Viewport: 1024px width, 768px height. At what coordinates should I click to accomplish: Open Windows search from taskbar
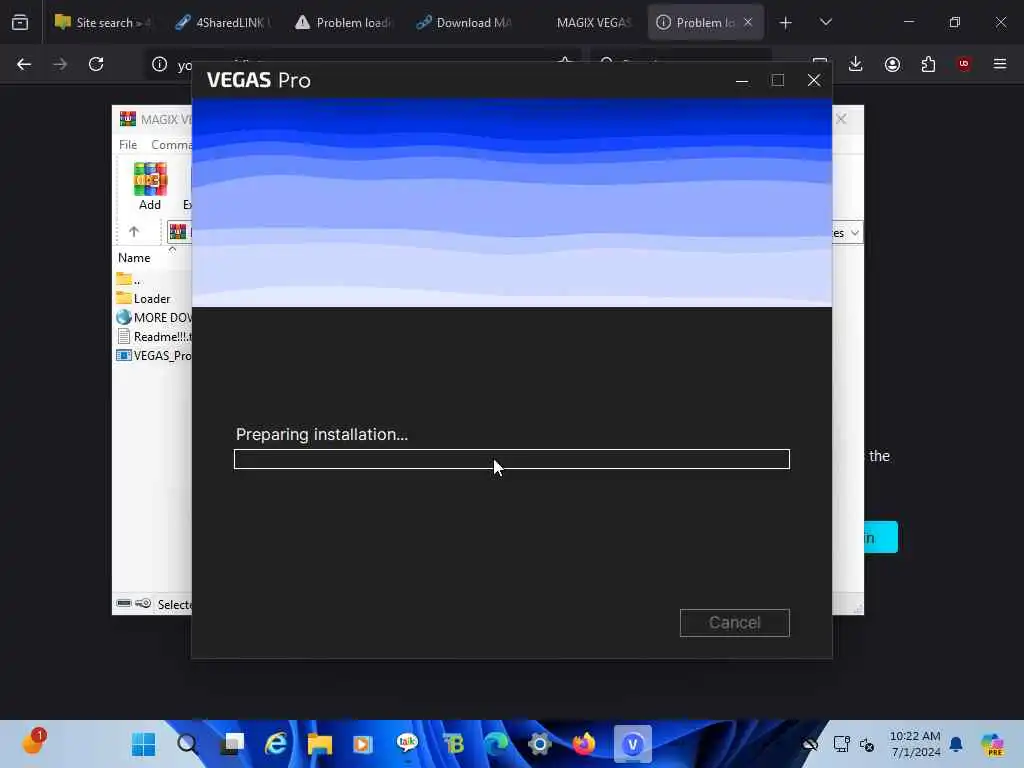187,744
